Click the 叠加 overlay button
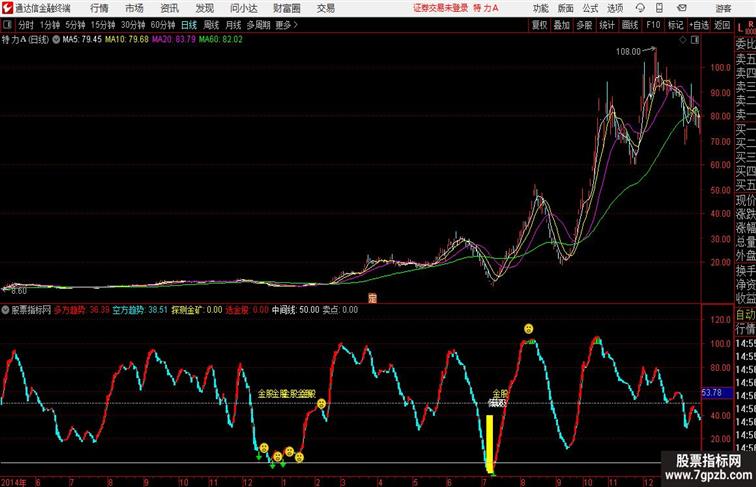 [562, 25]
